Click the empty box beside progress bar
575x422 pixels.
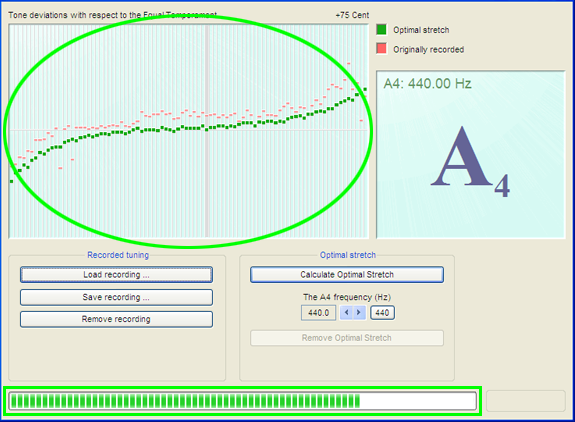pos(525,401)
